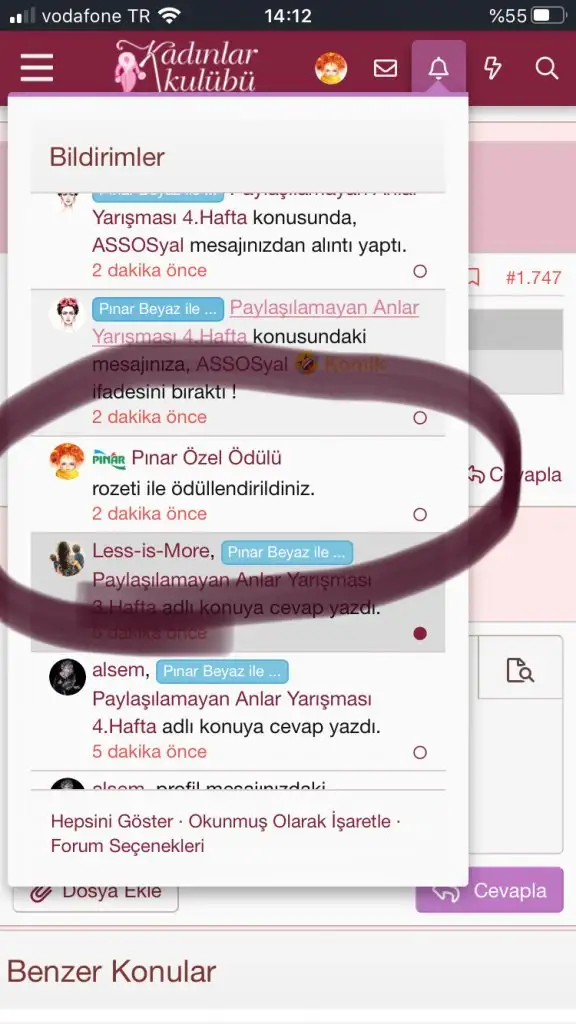Click Okunmuş Olarak İşaretle

point(290,821)
